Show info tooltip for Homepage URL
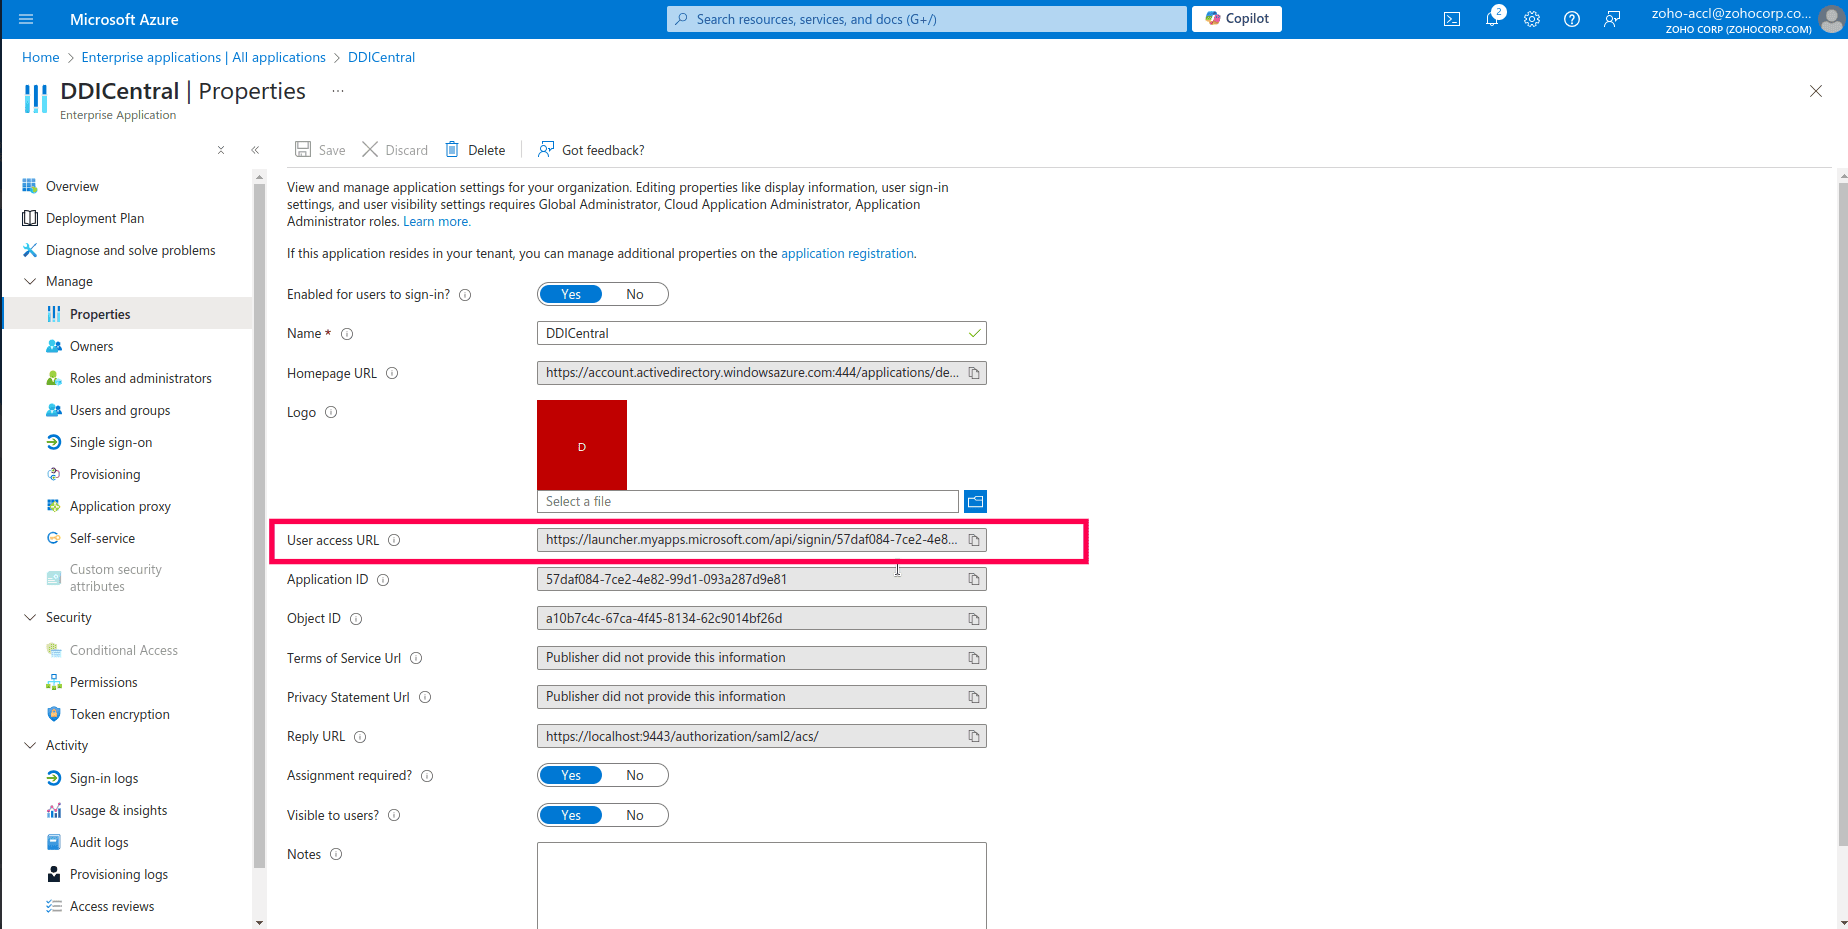Screen dimensions: 1848x929 392,373
